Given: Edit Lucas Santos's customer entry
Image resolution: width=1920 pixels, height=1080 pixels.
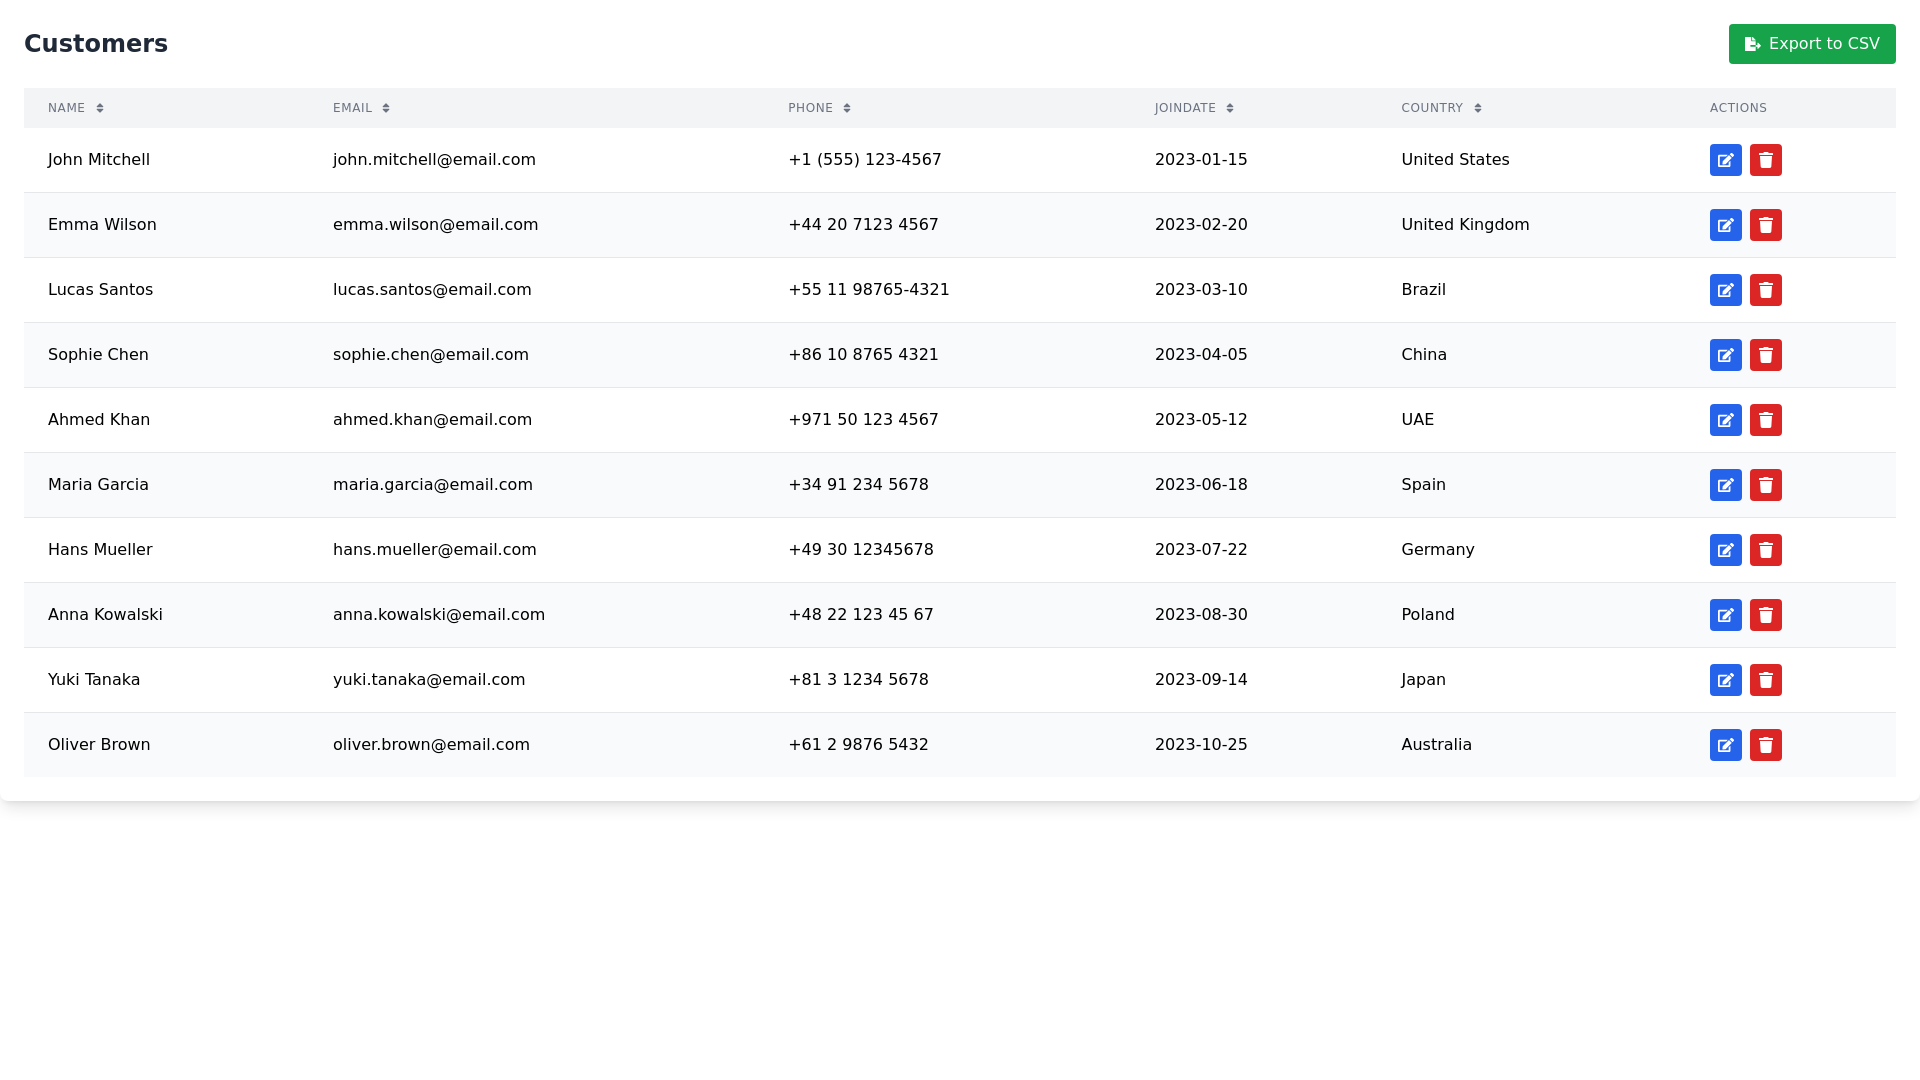Looking at the screenshot, I should (1725, 290).
